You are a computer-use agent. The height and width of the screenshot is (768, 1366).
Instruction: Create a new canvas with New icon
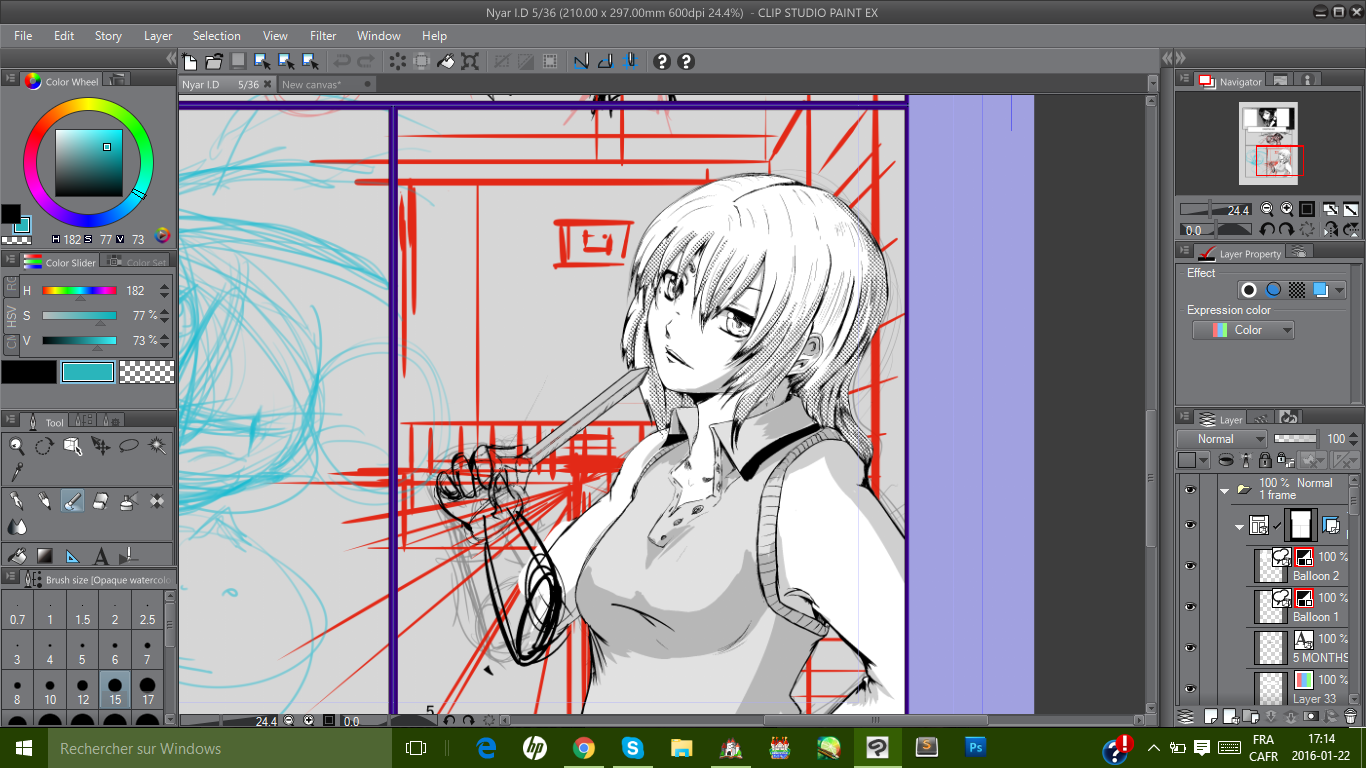coord(189,61)
